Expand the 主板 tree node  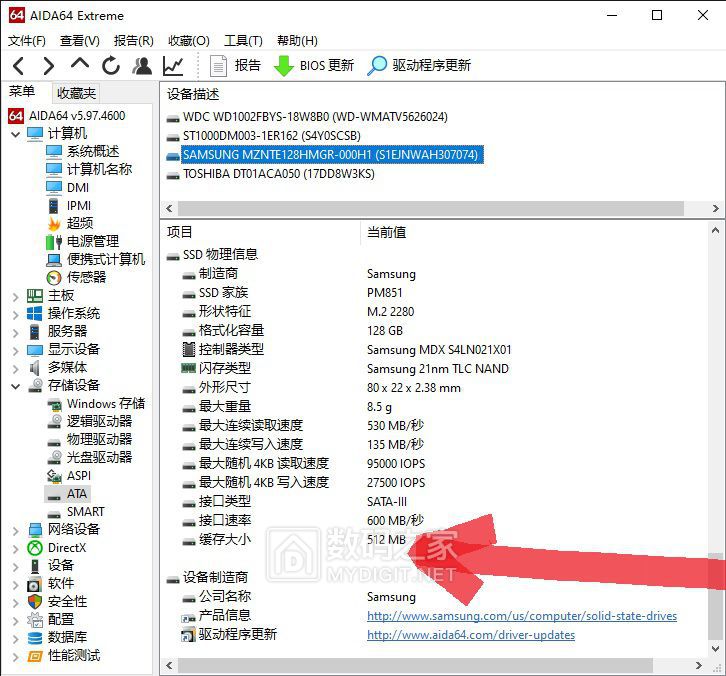16,296
